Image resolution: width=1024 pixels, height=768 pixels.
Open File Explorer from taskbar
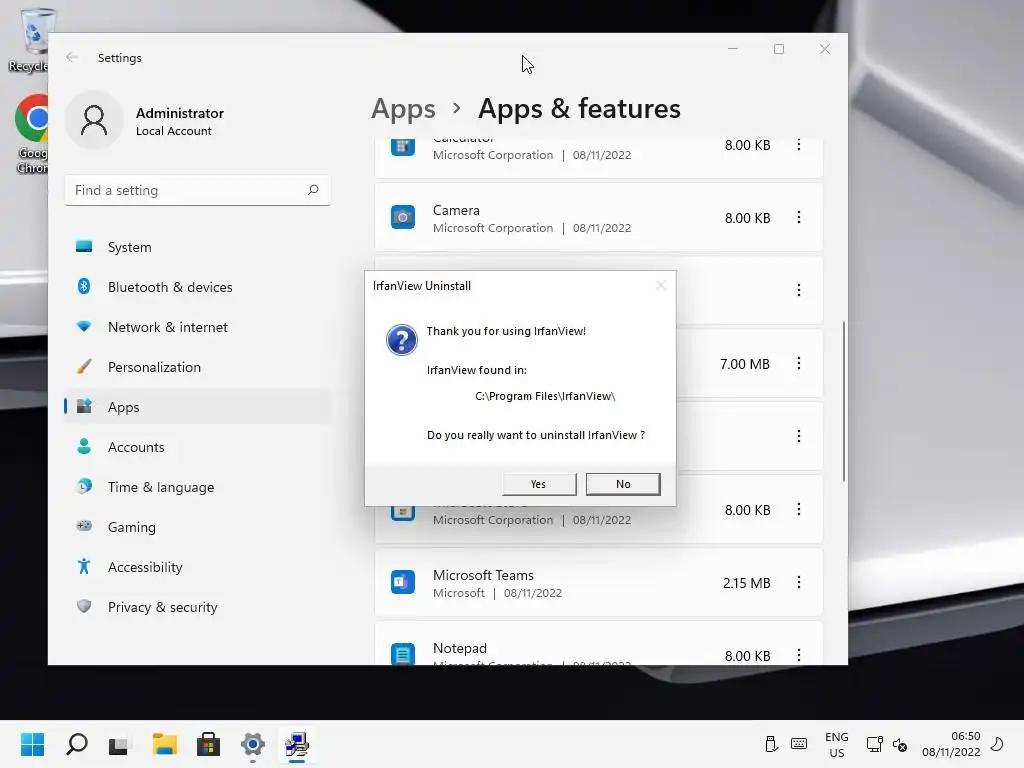tap(165, 744)
